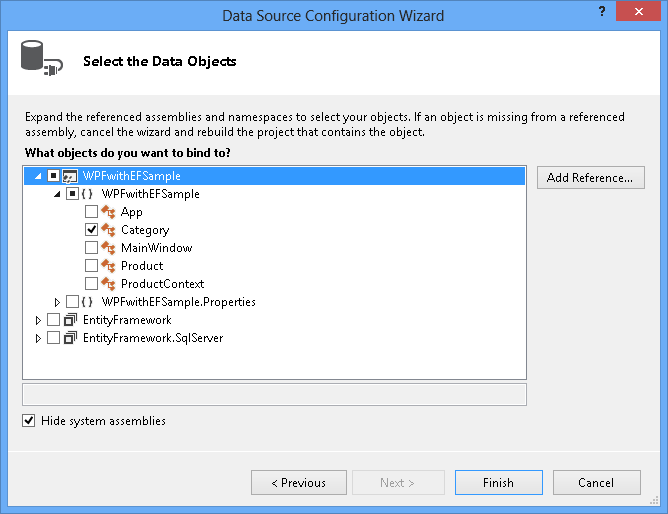This screenshot has width=668, height=514.
Task: Click the WPFwithEFSample root assembly icon
Action: [70, 176]
